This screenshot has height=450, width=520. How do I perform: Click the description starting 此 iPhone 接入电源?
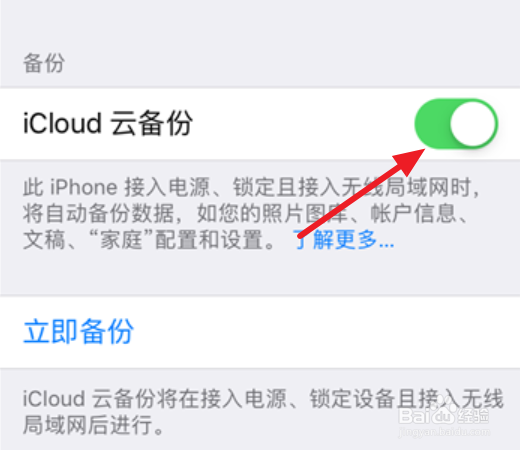point(252,213)
